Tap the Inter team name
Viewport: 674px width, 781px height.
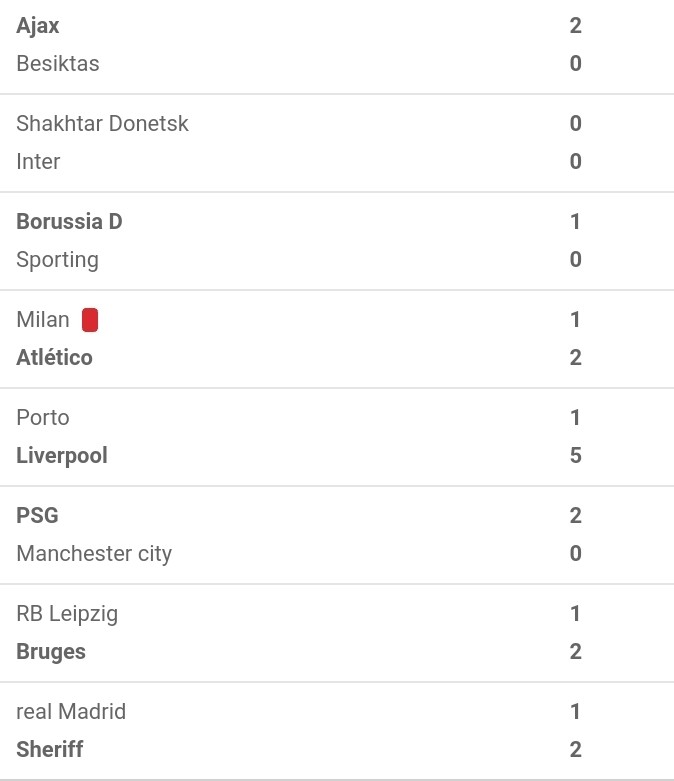[x=38, y=161]
